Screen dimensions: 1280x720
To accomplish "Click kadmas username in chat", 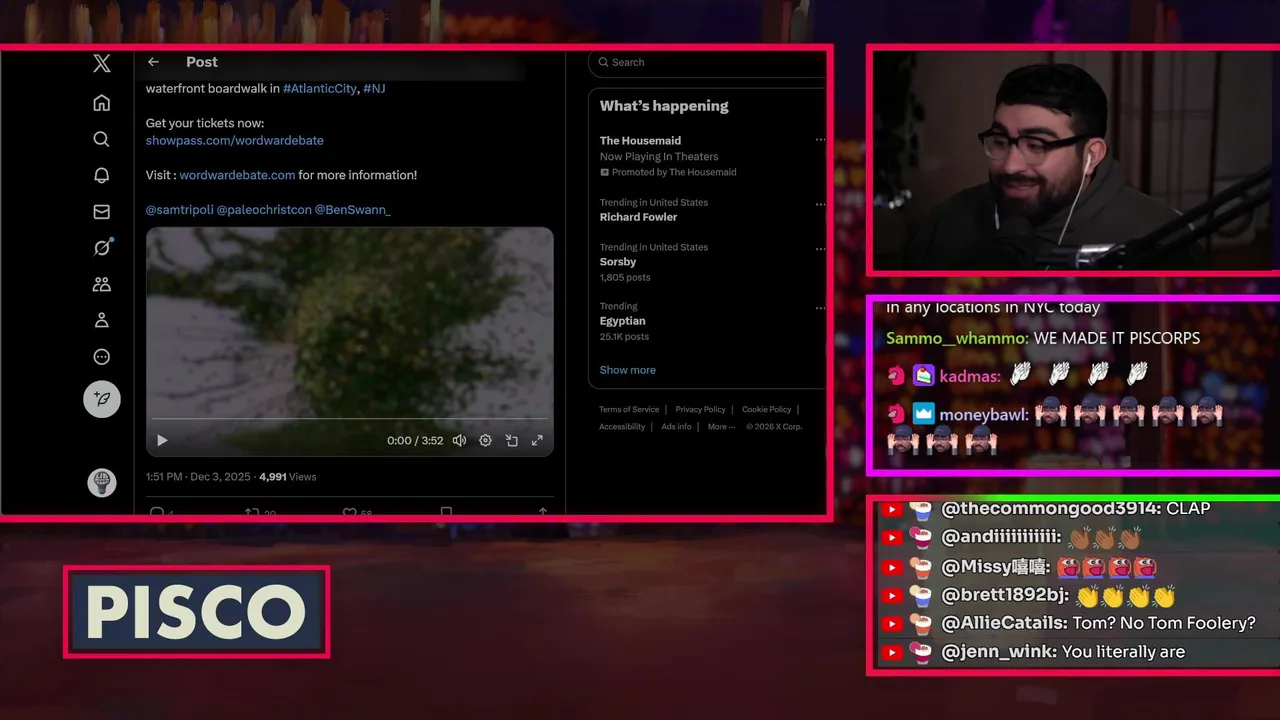I will (x=969, y=377).
